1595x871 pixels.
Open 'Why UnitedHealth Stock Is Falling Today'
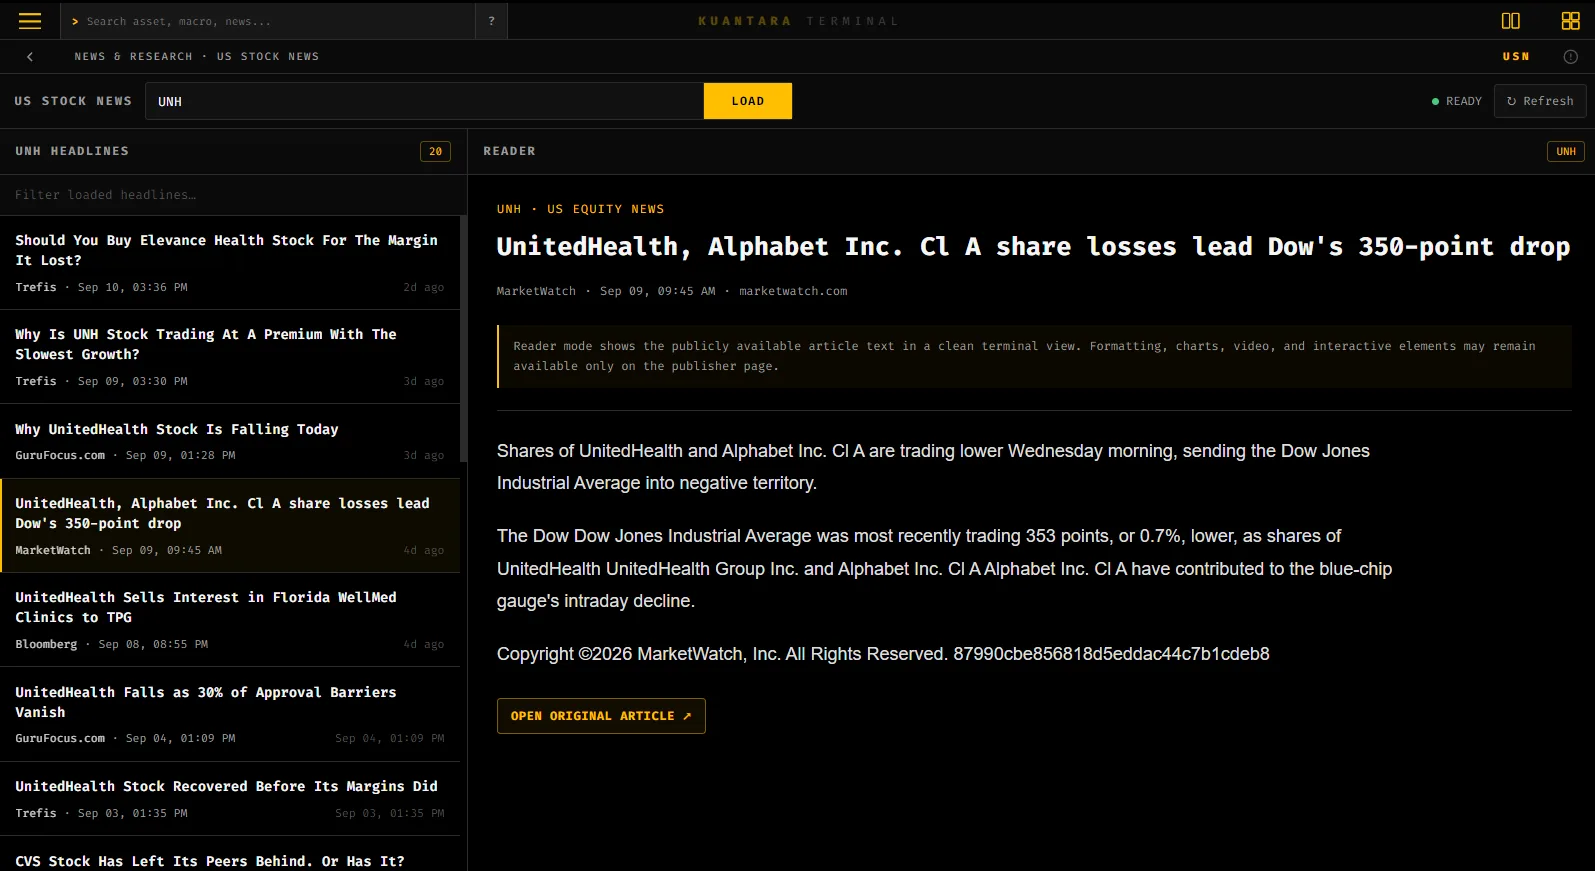click(x=230, y=441)
